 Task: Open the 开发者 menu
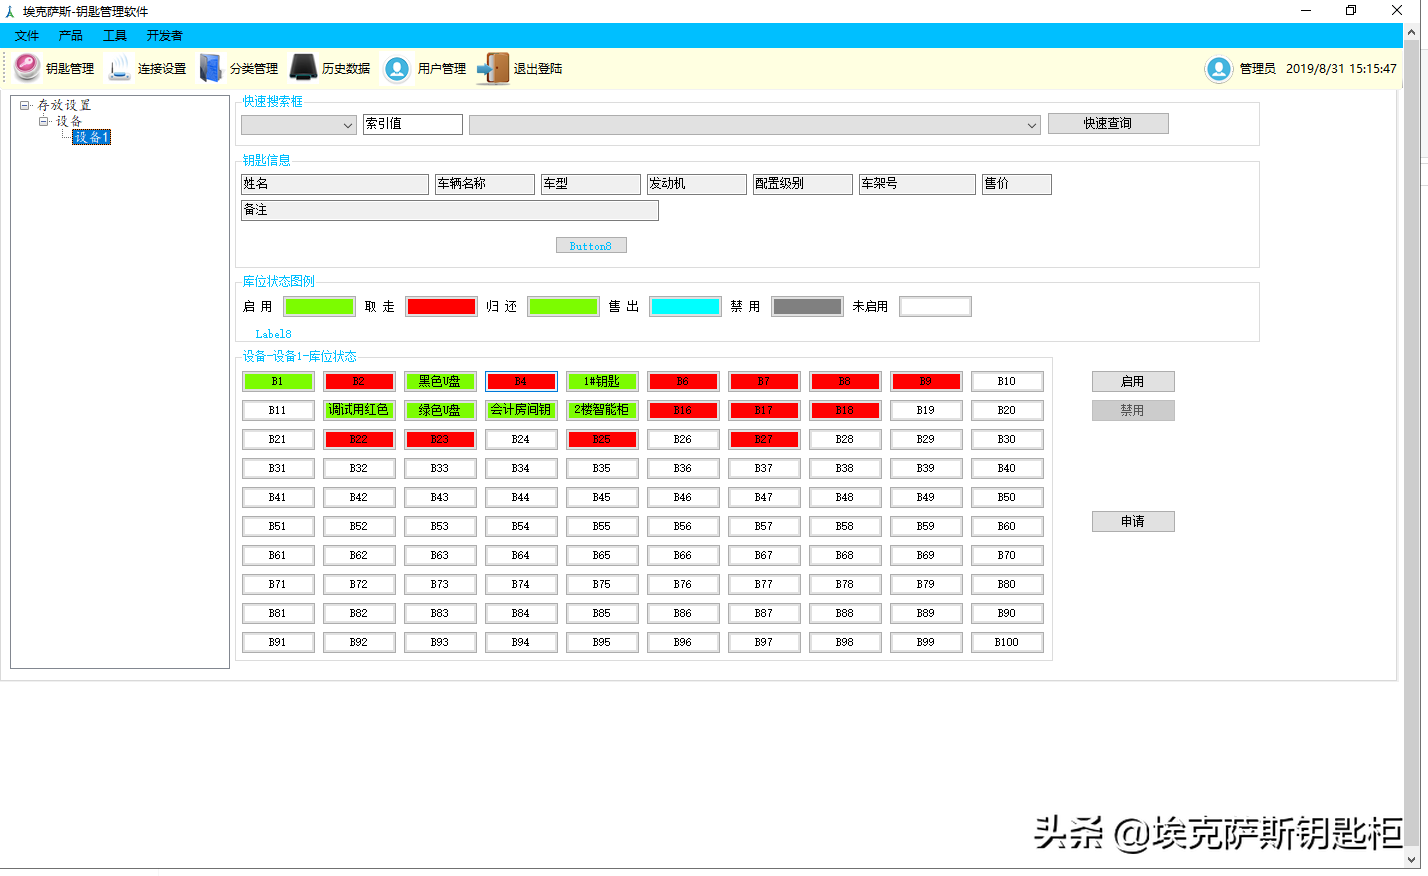point(165,35)
